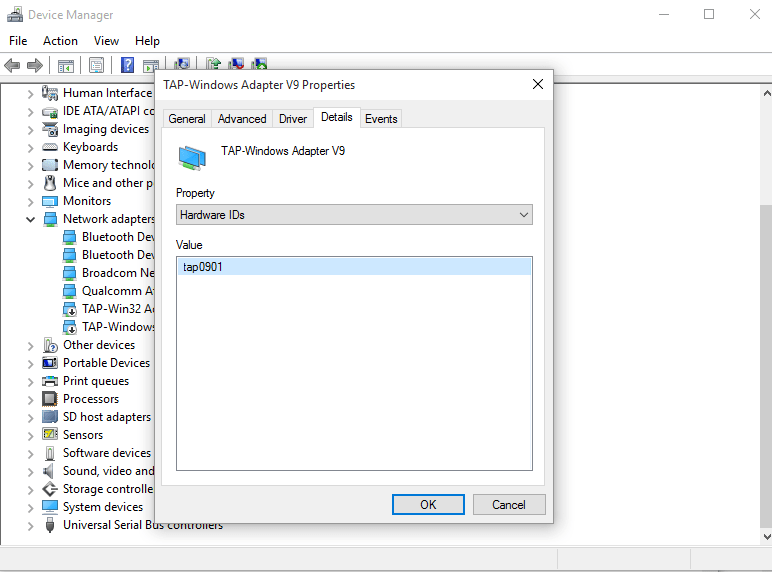Click the Cancel button
Image resolution: width=772 pixels, height=572 pixels.
coord(509,505)
